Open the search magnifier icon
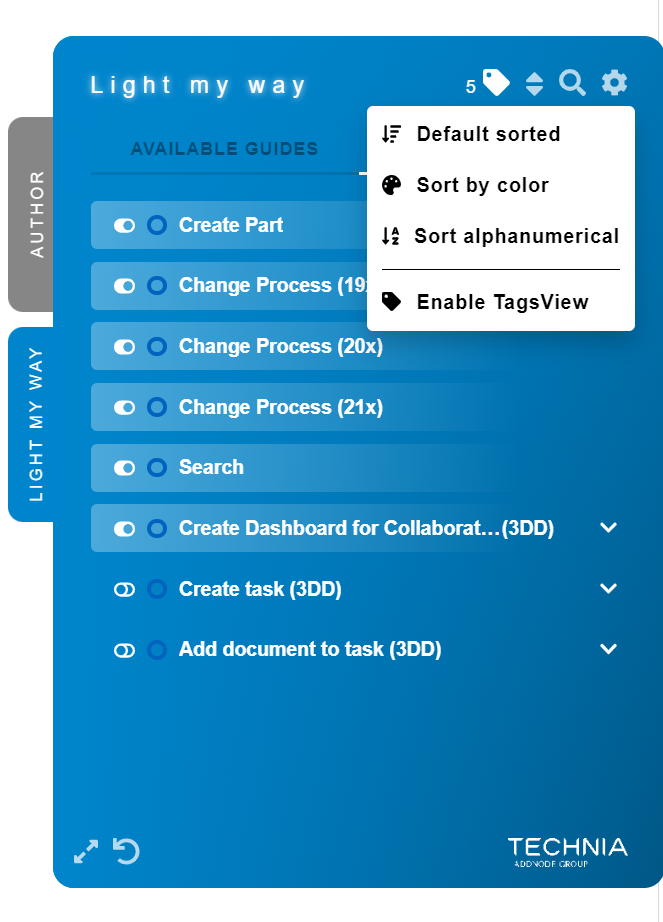The width and height of the screenshot is (663, 922). coord(572,83)
